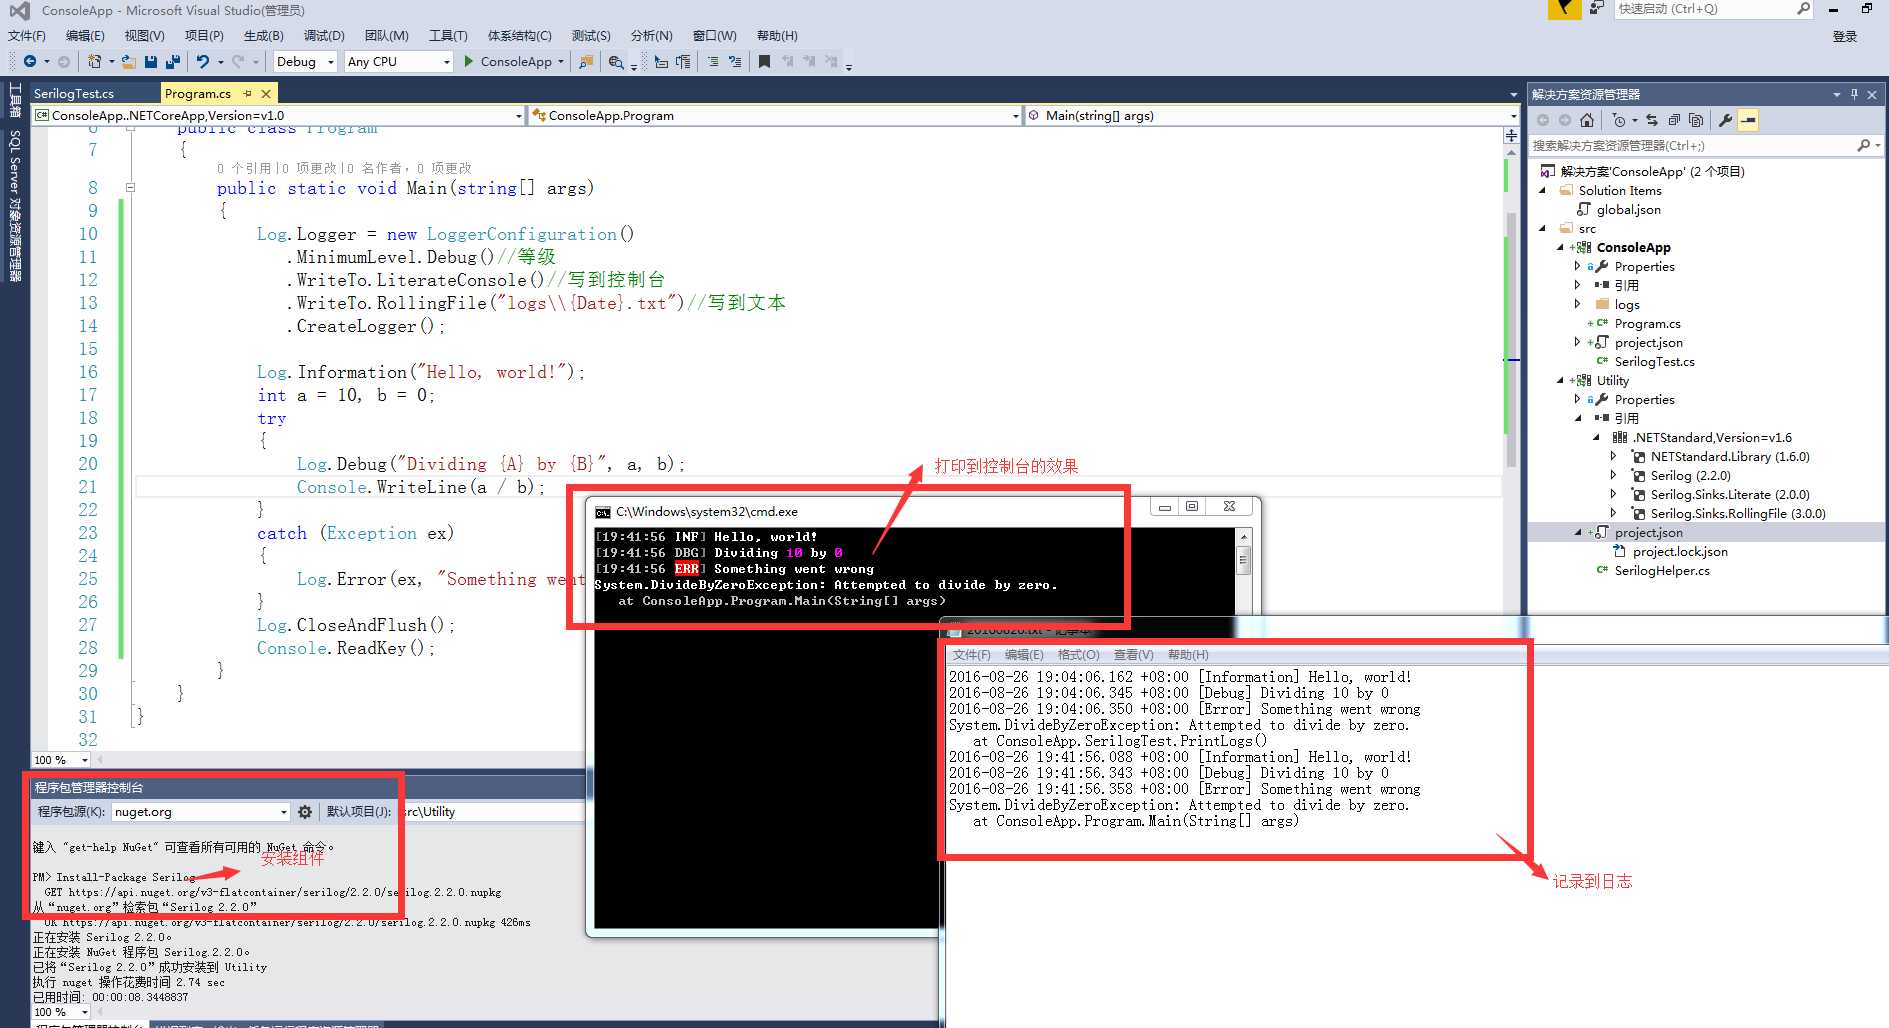
Task: Click the settings gear in Package Manager Console
Action: point(305,812)
